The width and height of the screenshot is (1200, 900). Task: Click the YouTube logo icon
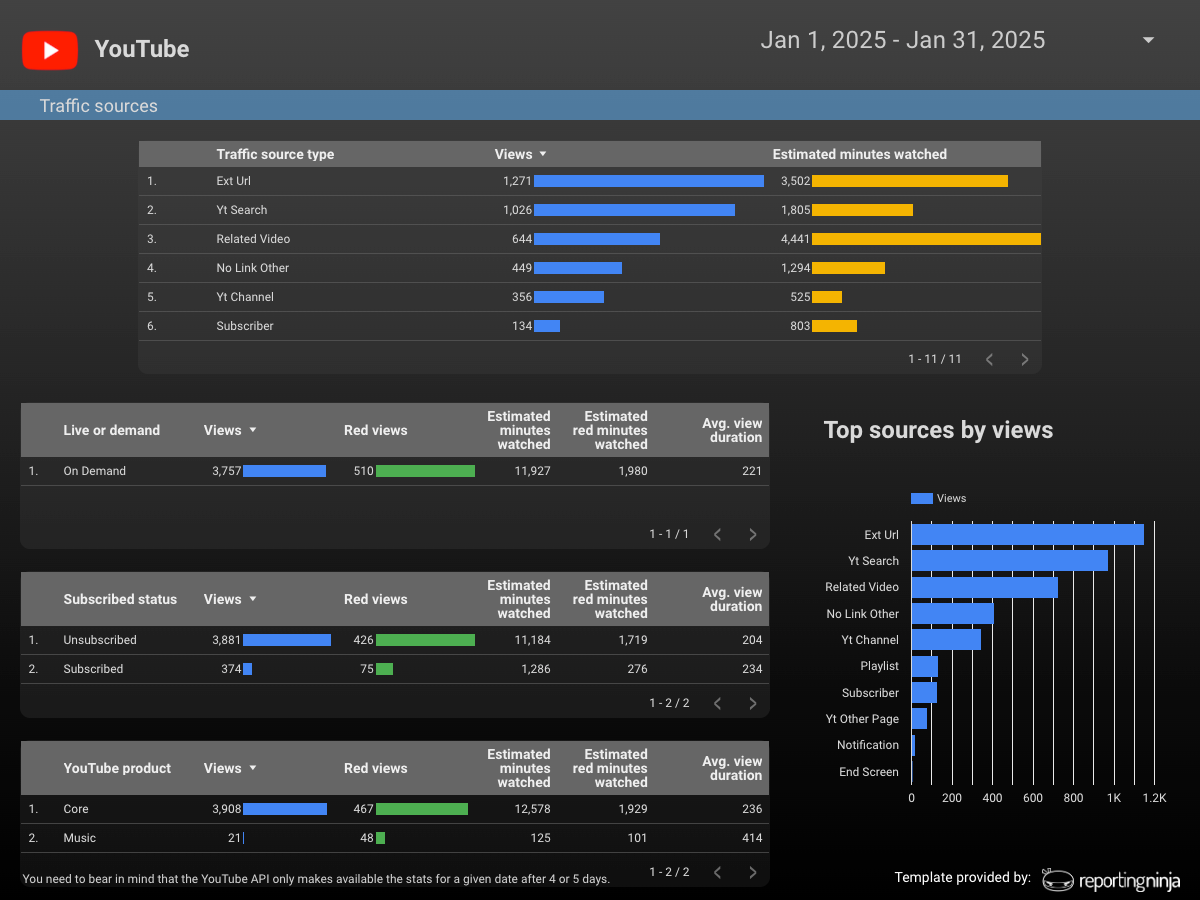point(50,49)
